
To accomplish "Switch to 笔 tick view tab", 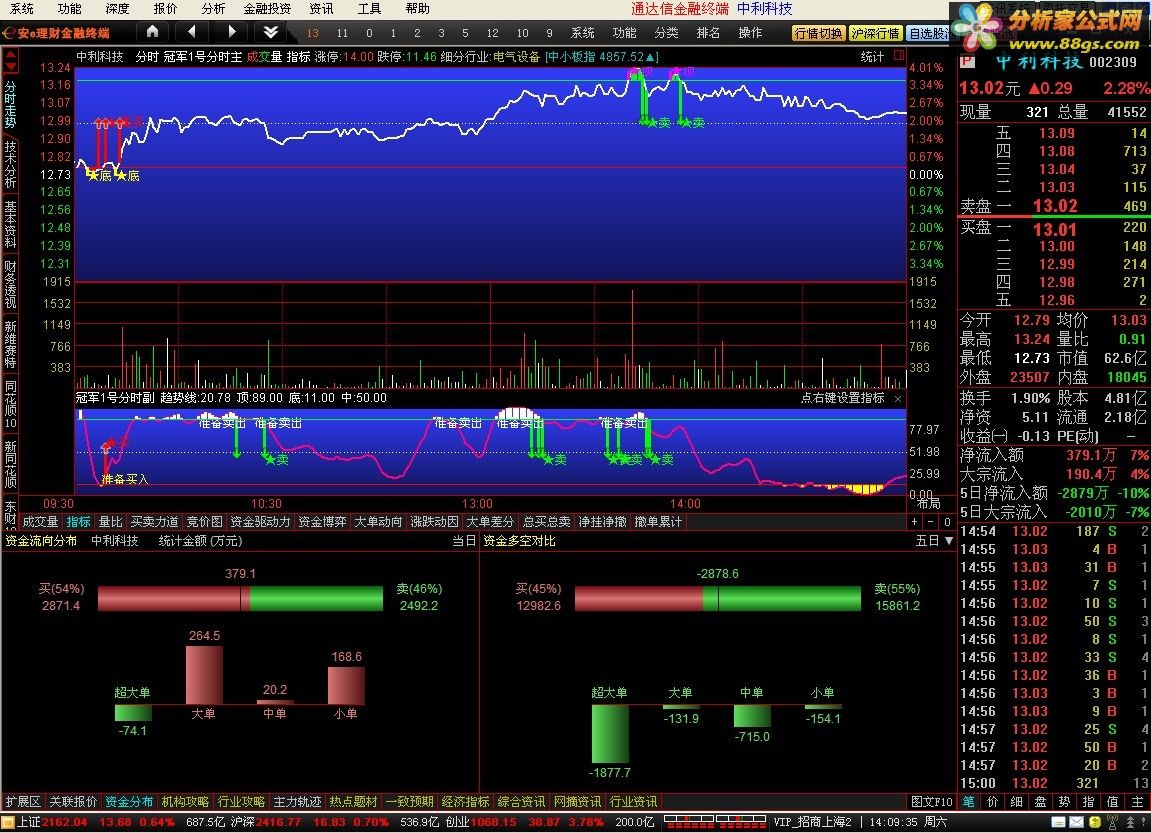I will click(969, 802).
